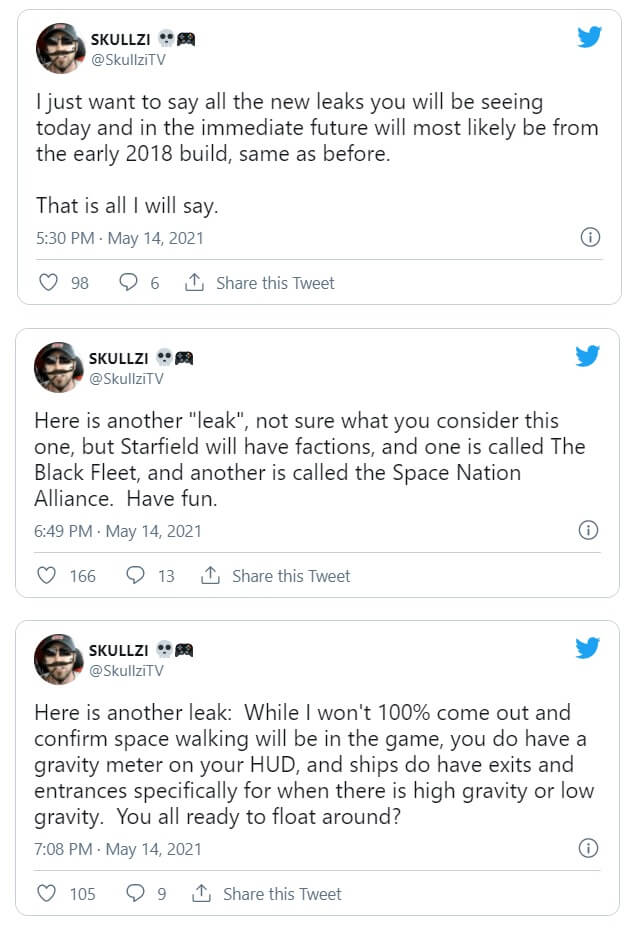Open the 7:08 PM · May 14, 2021 timestamp
The image size is (631, 932).
tap(118, 849)
